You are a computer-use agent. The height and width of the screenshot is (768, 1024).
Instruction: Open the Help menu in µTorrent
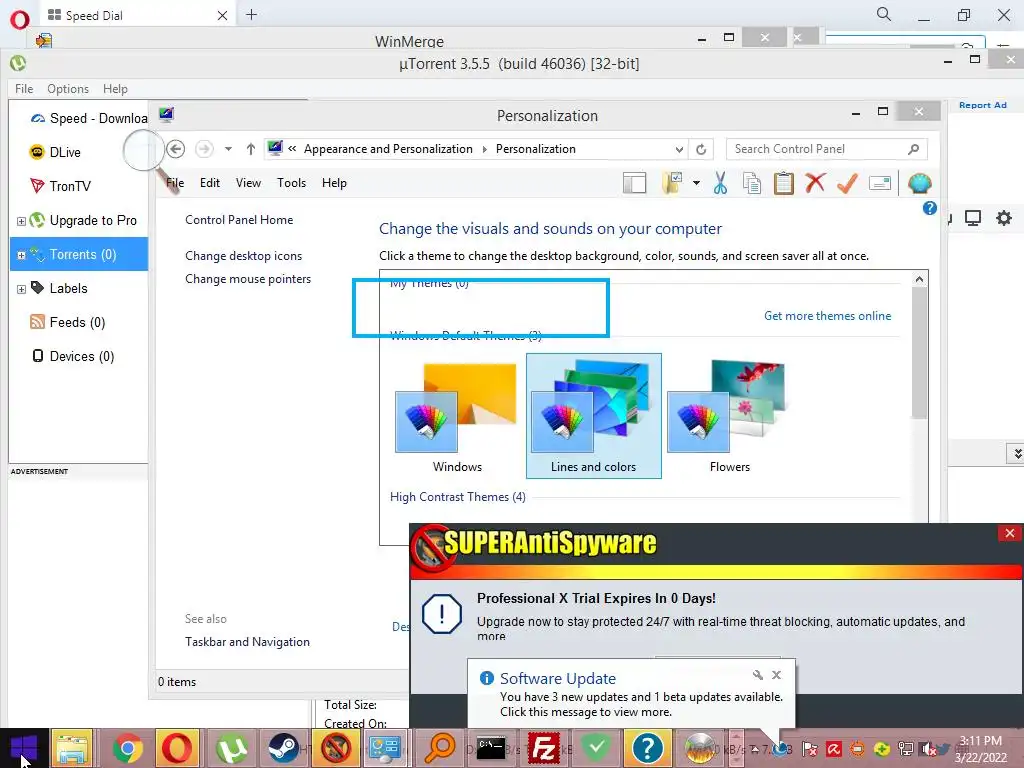[x=116, y=89]
